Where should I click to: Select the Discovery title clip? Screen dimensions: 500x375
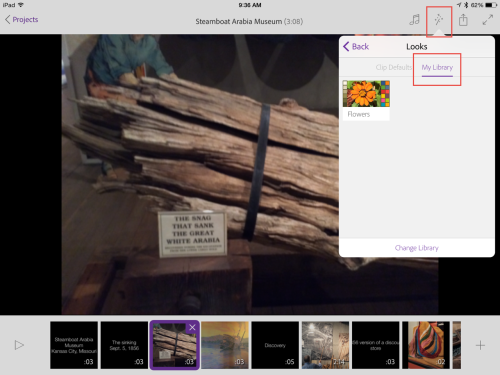point(275,345)
